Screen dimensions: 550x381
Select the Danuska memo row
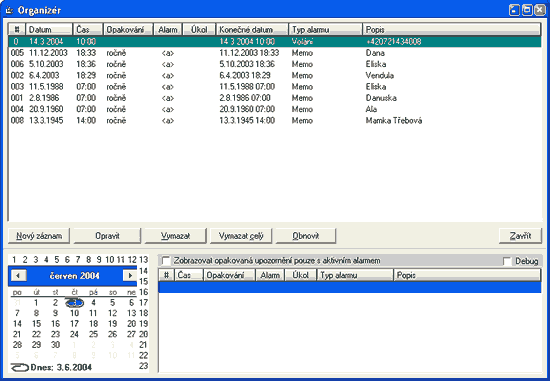coord(275,98)
